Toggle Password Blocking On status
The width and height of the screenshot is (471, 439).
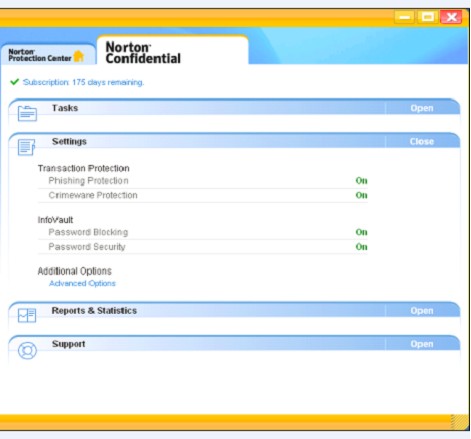point(361,232)
